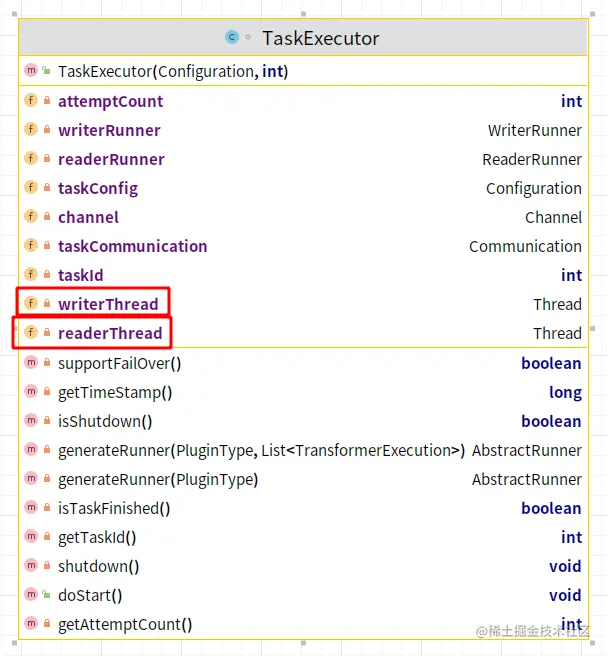Select the generateRunner(PluginType) method name

pos(158,480)
